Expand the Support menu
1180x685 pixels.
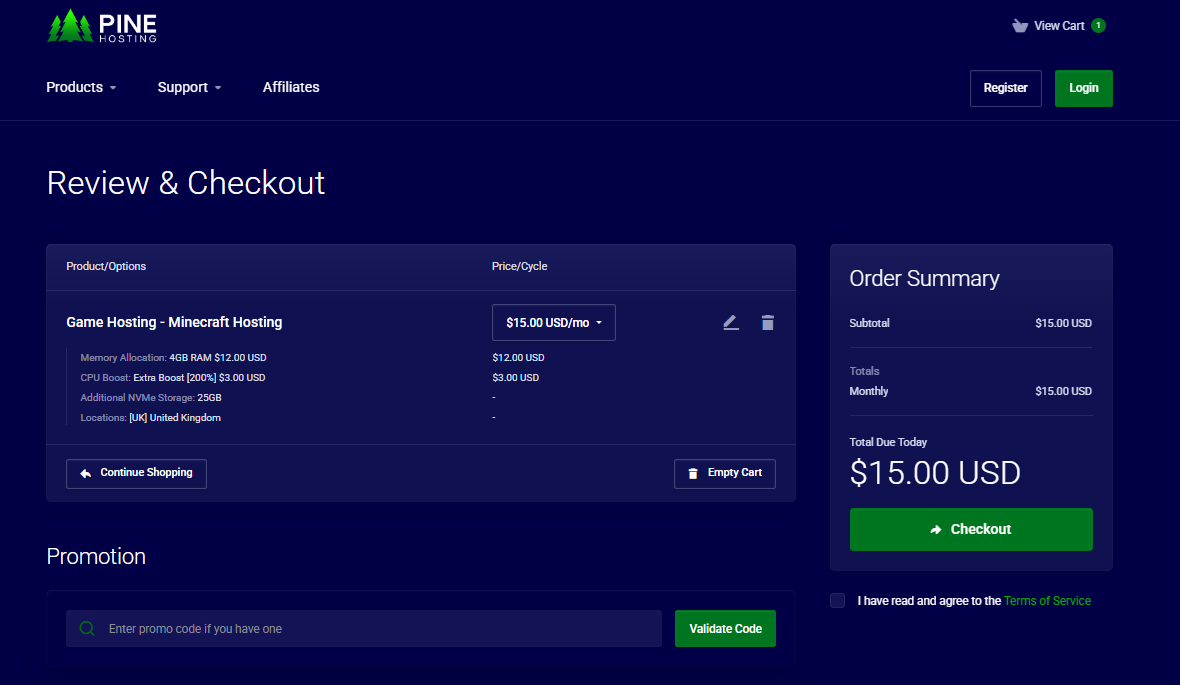coord(189,87)
